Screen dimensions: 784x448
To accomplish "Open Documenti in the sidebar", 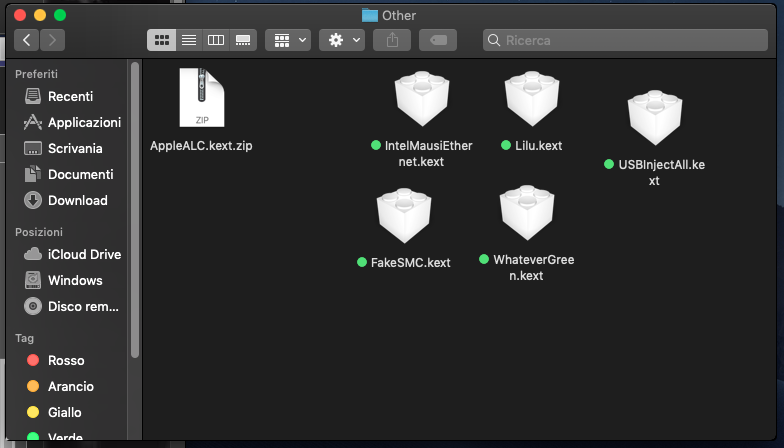I will pos(70,174).
